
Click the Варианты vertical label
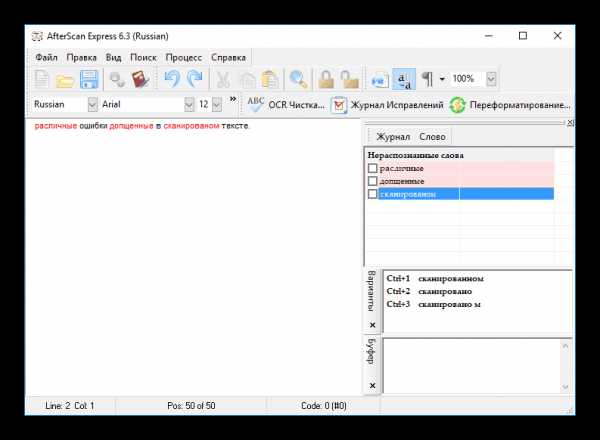371,291
